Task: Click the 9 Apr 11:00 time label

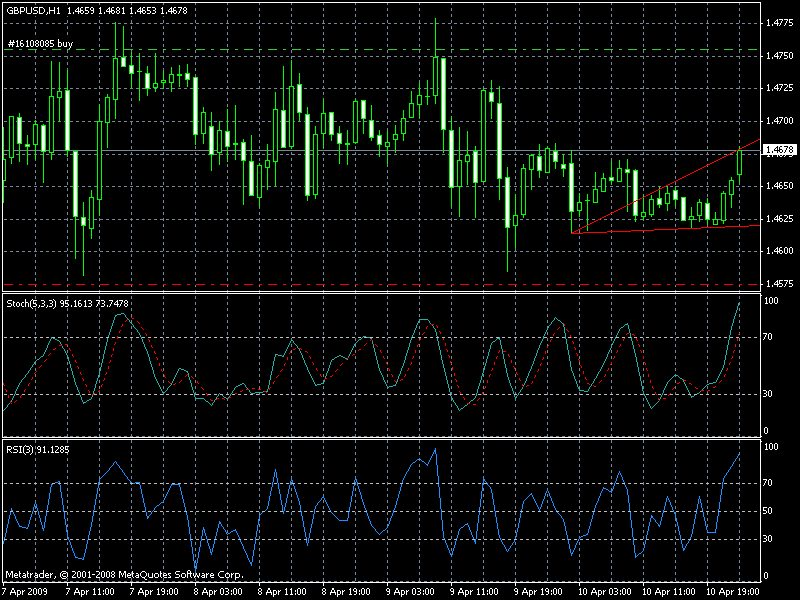Action: pos(474,592)
